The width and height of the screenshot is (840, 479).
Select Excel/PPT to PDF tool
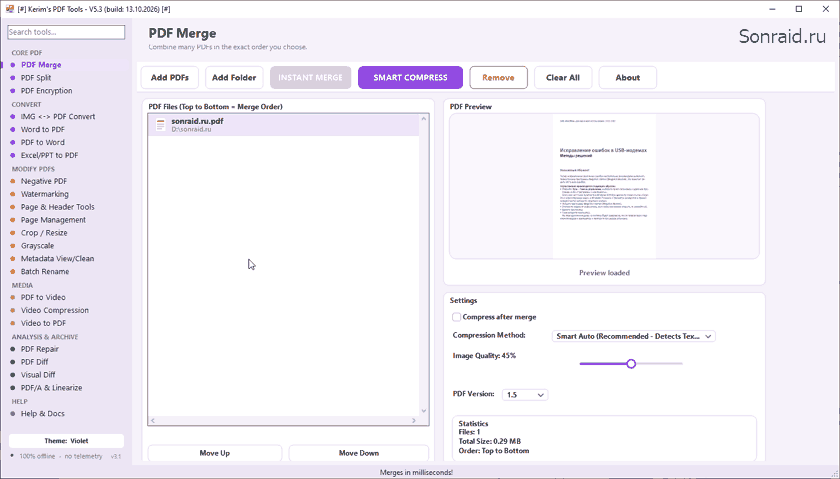pos(49,155)
